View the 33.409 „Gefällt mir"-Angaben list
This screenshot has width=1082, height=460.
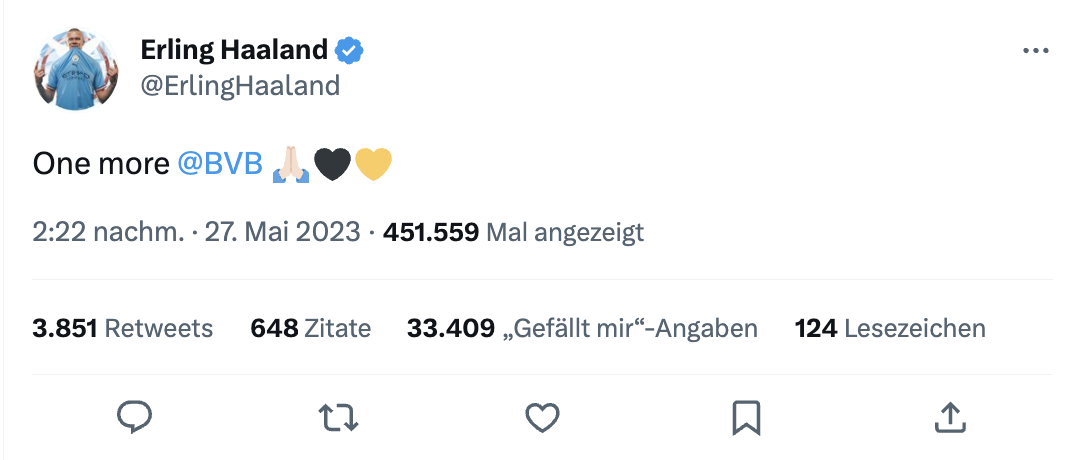[582, 328]
